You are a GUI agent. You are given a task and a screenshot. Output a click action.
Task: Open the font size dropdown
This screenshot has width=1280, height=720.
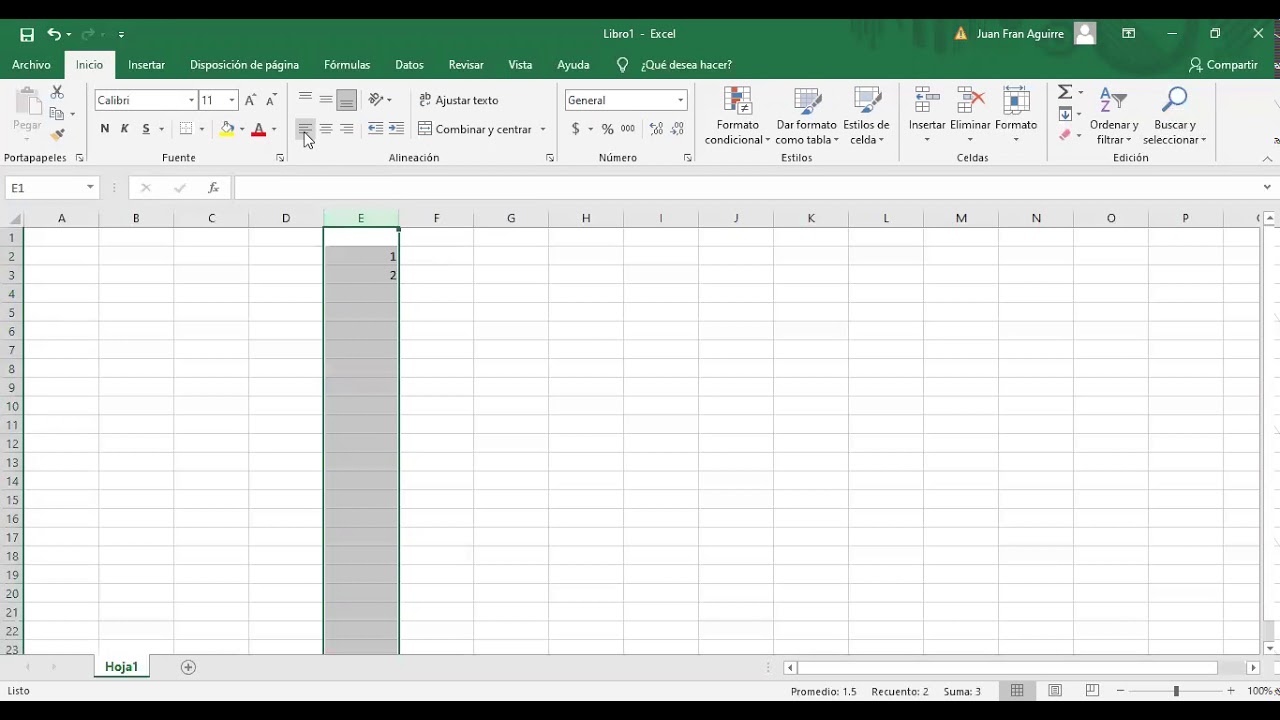tap(232, 100)
